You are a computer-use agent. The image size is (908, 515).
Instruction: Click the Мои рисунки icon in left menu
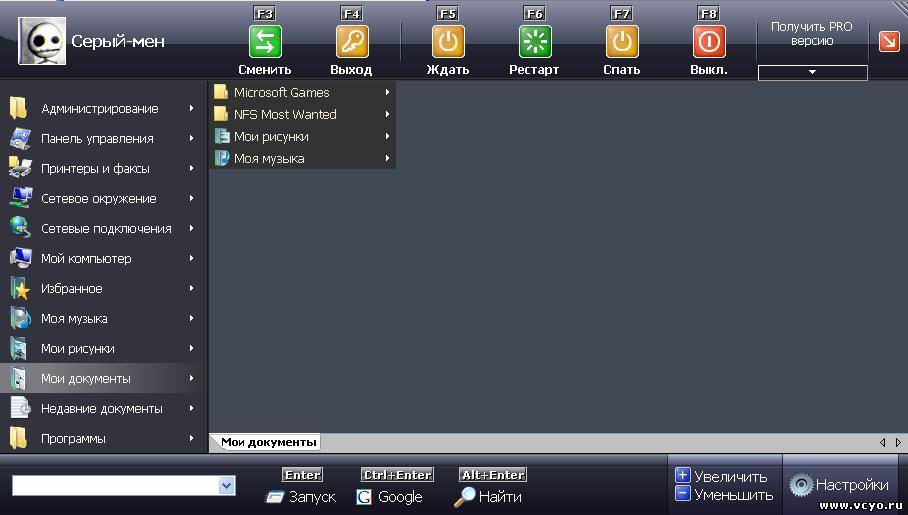[19, 348]
